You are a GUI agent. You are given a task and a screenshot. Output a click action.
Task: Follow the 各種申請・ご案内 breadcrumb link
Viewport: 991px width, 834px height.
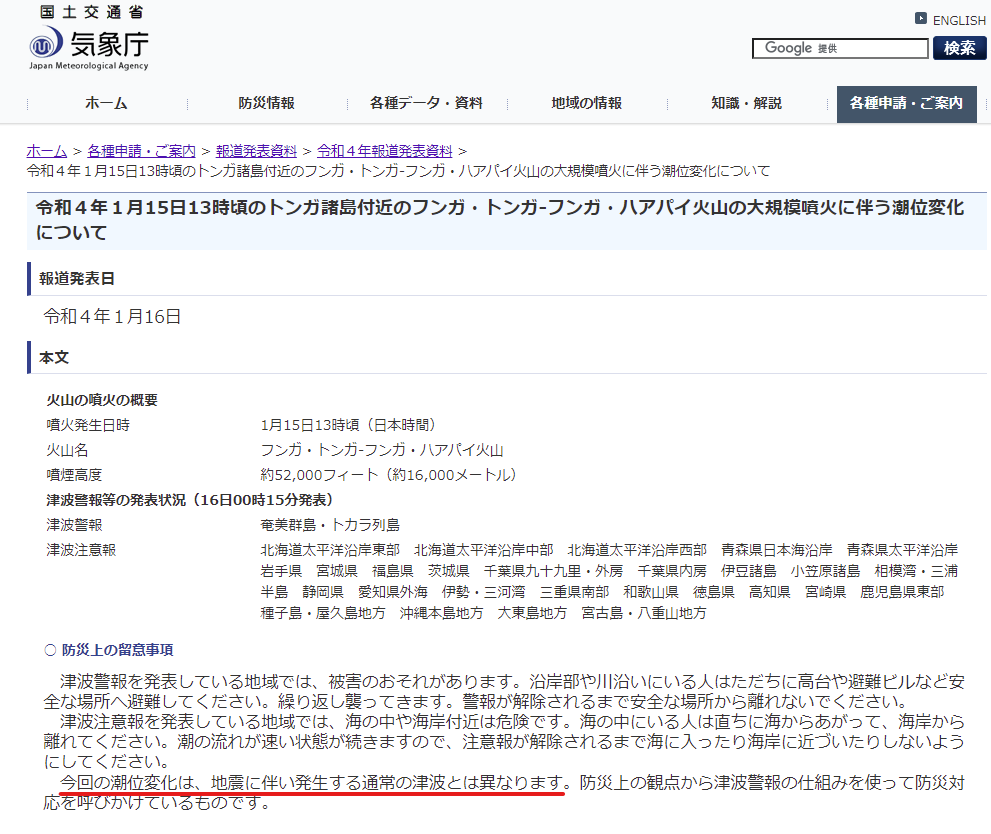coord(142,151)
